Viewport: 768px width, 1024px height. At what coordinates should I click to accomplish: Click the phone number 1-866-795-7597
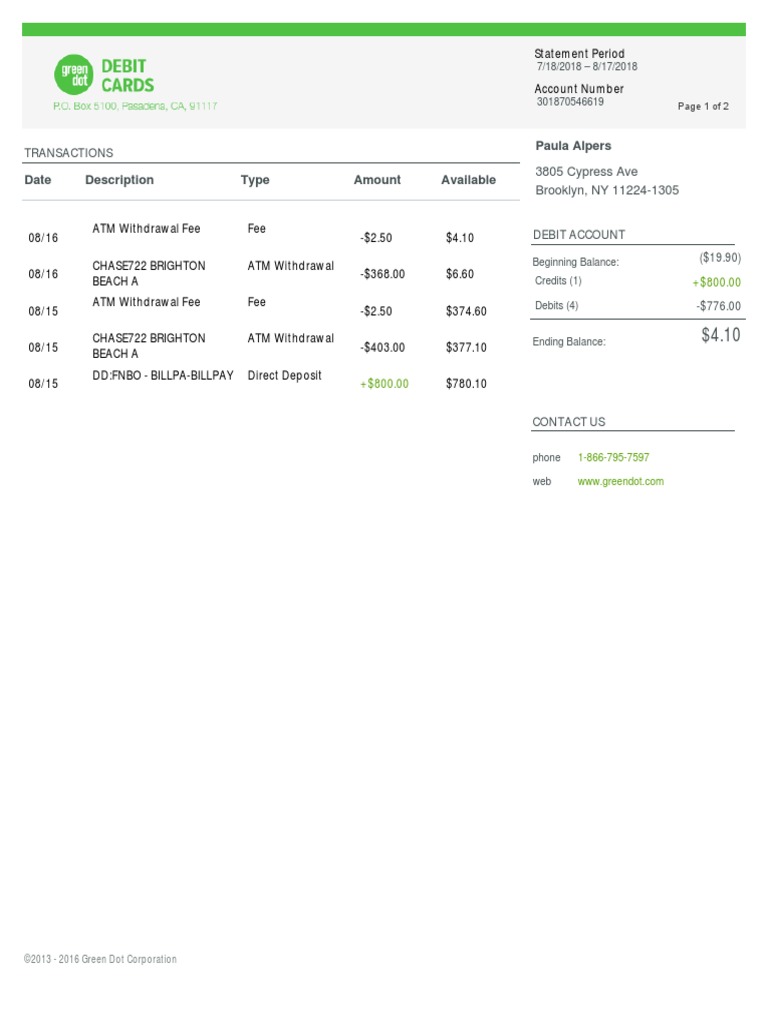coord(613,457)
